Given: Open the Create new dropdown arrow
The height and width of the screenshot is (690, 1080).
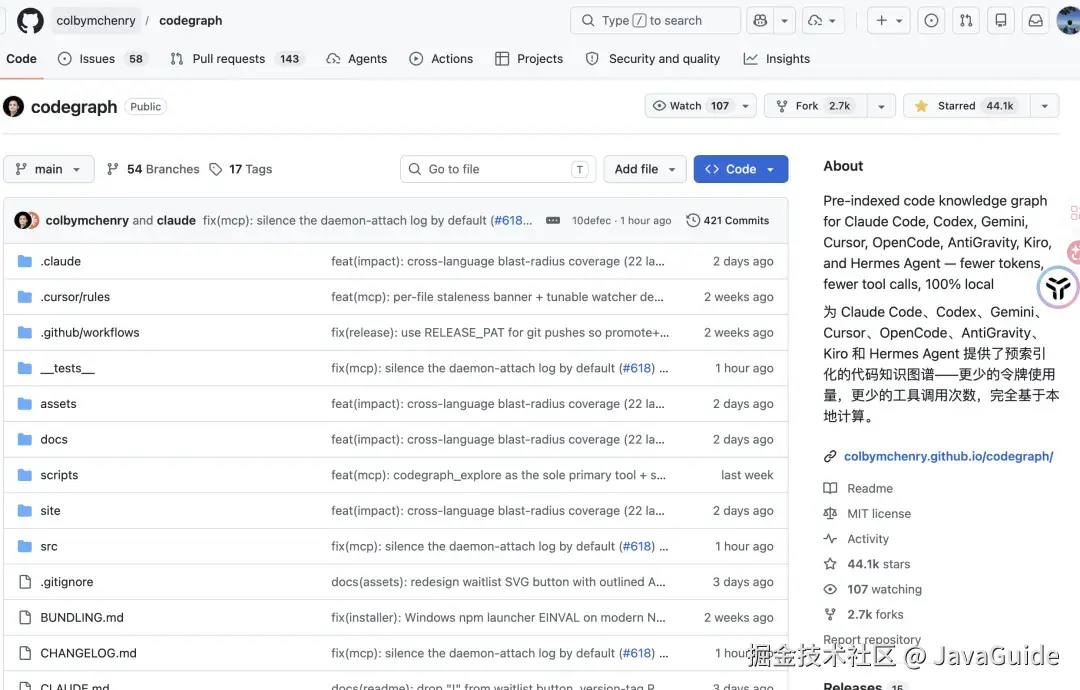Looking at the screenshot, I should tap(899, 21).
